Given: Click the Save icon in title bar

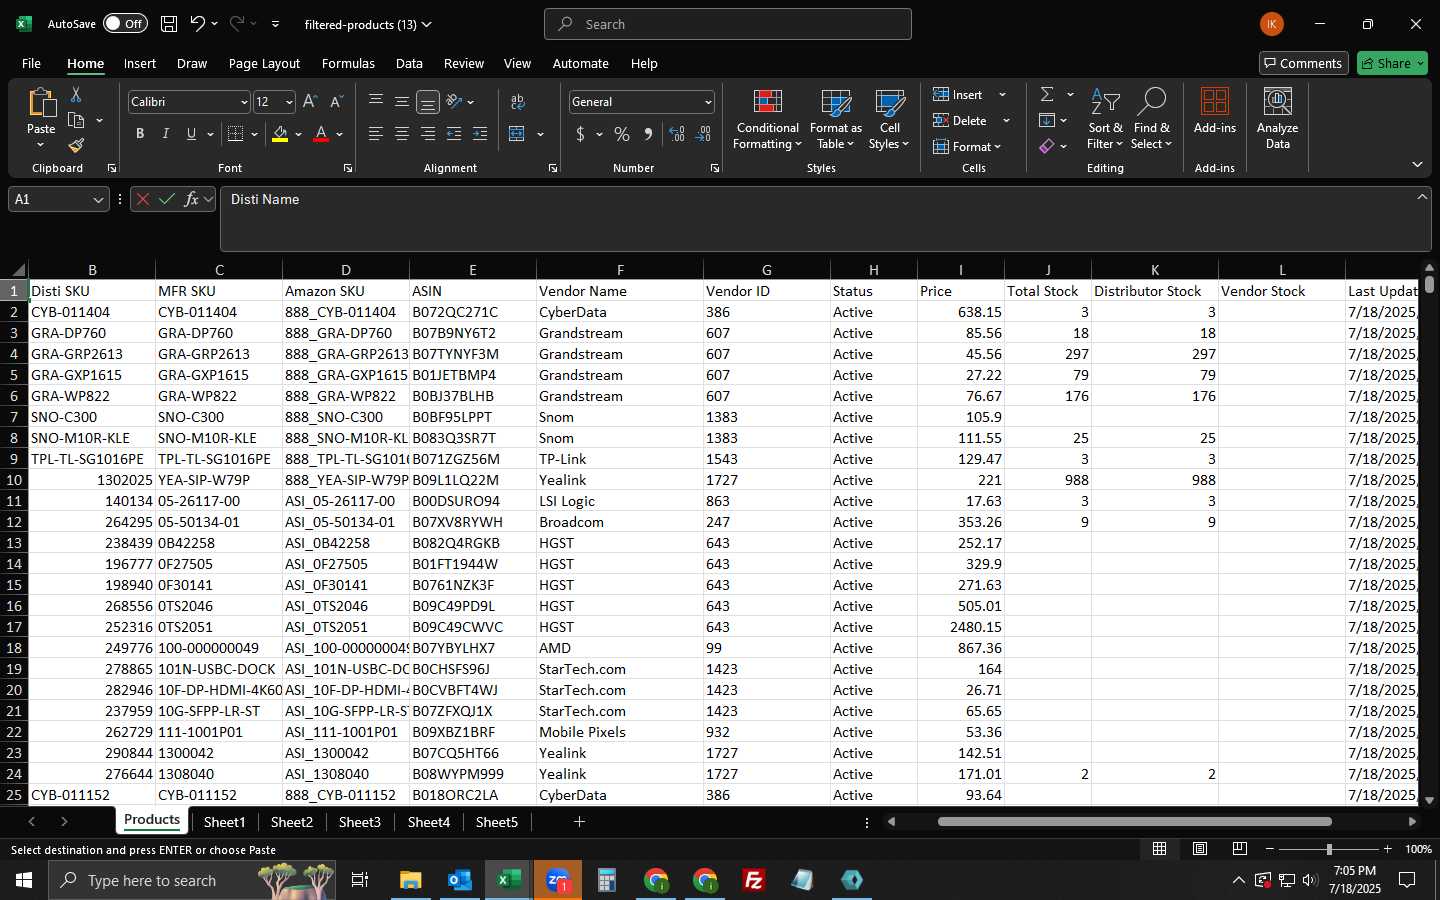Looking at the screenshot, I should (x=169, y=24).
